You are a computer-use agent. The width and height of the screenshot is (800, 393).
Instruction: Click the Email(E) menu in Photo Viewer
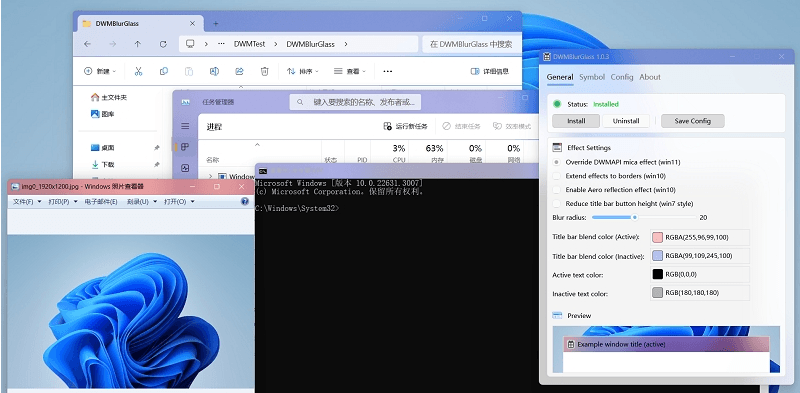102,202
